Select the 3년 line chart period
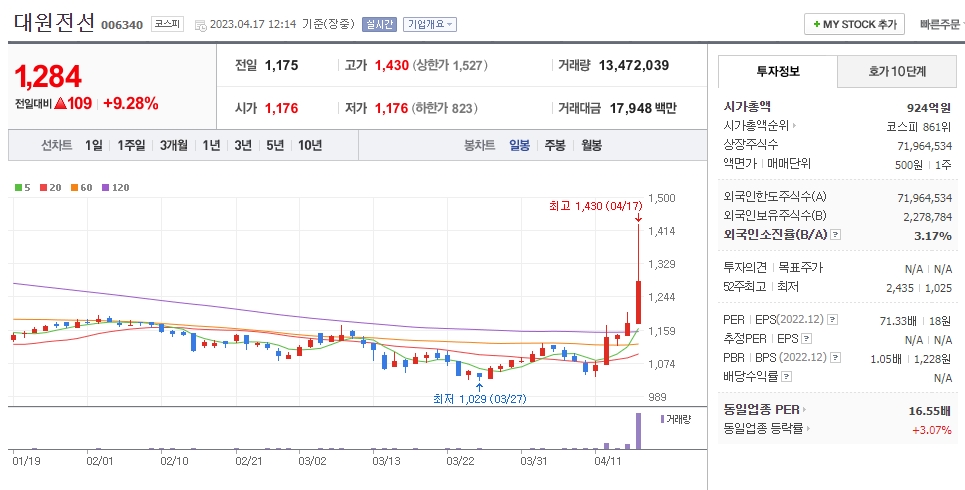Image resolution: width=965 pixels, height=490 pixels. click(x=243, y=145)
